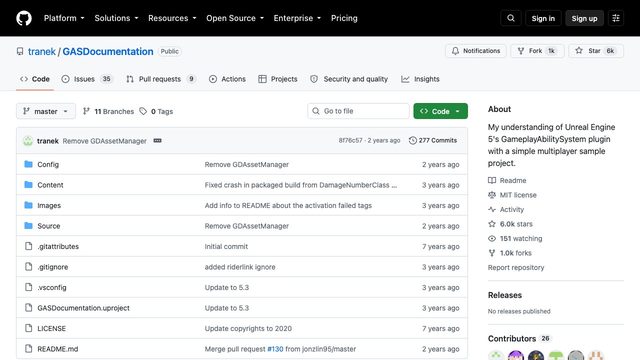Open the Solutions dropdown menu
This screenshot has width=640, height=360.
[x=116, y=18]
